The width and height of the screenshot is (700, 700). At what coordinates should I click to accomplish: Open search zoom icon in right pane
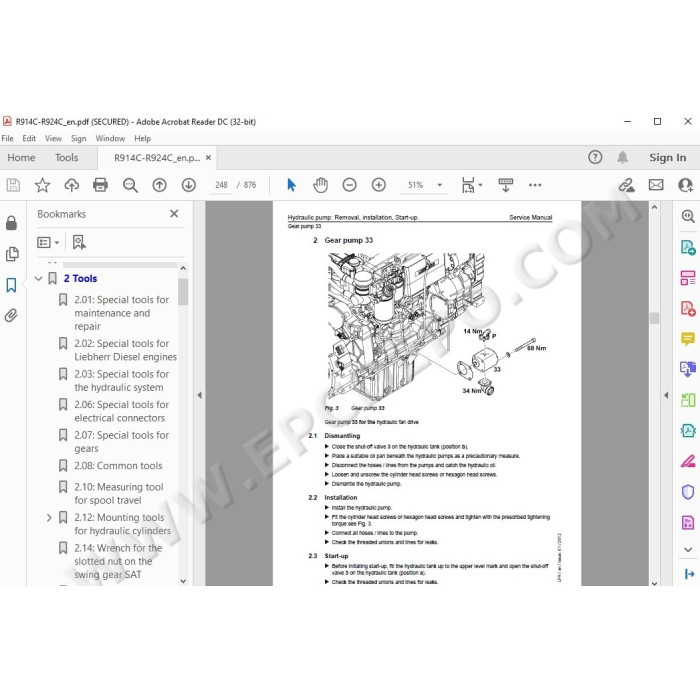688,217
